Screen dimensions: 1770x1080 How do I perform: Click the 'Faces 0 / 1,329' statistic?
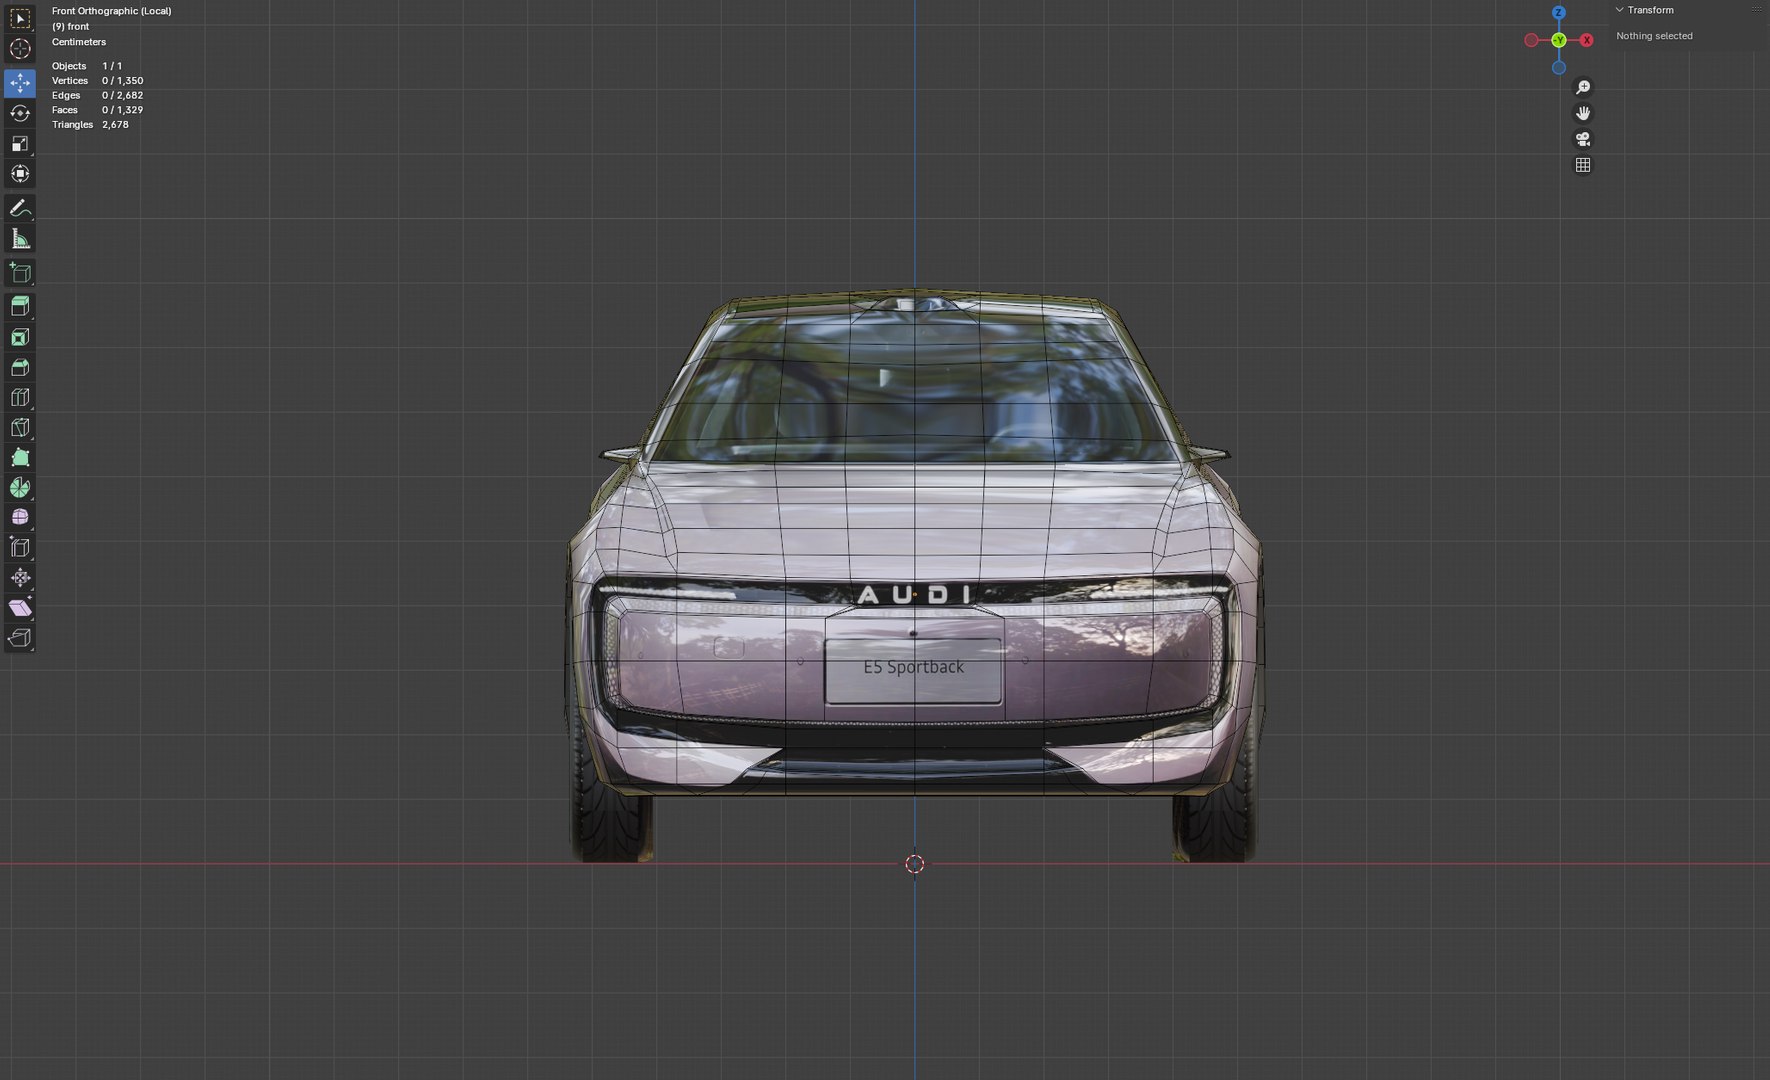(x=97, y=110)
